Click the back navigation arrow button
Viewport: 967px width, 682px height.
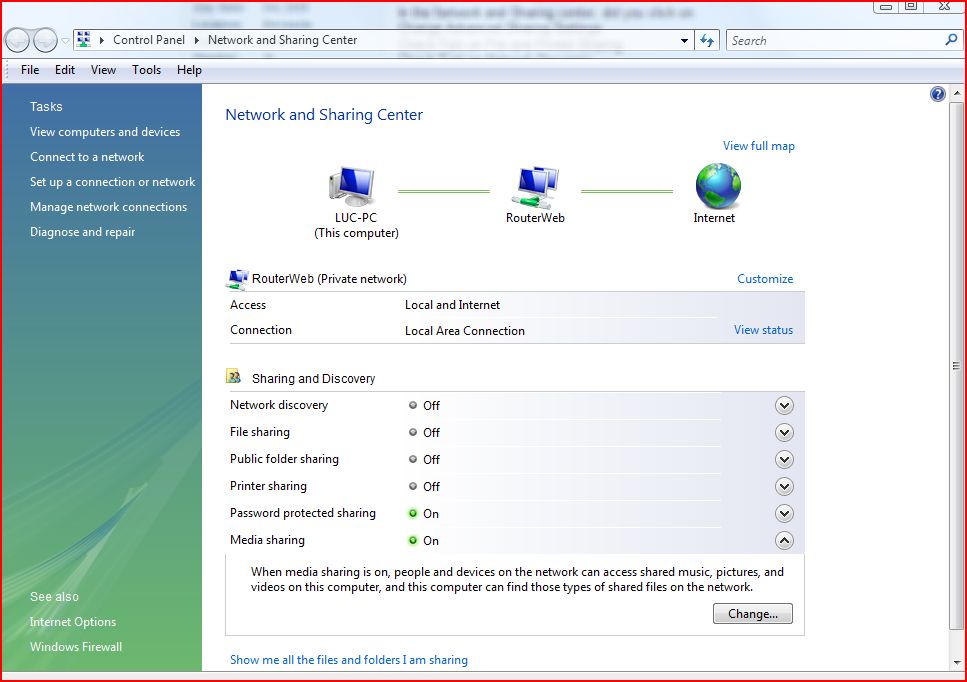click(18, 40)
